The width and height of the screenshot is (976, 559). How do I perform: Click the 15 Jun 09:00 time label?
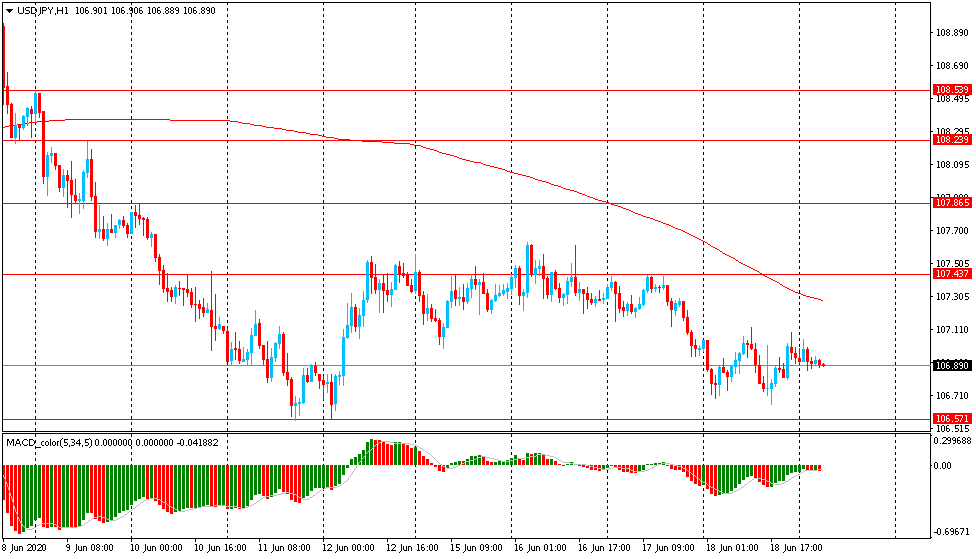(x=476, y=548)
